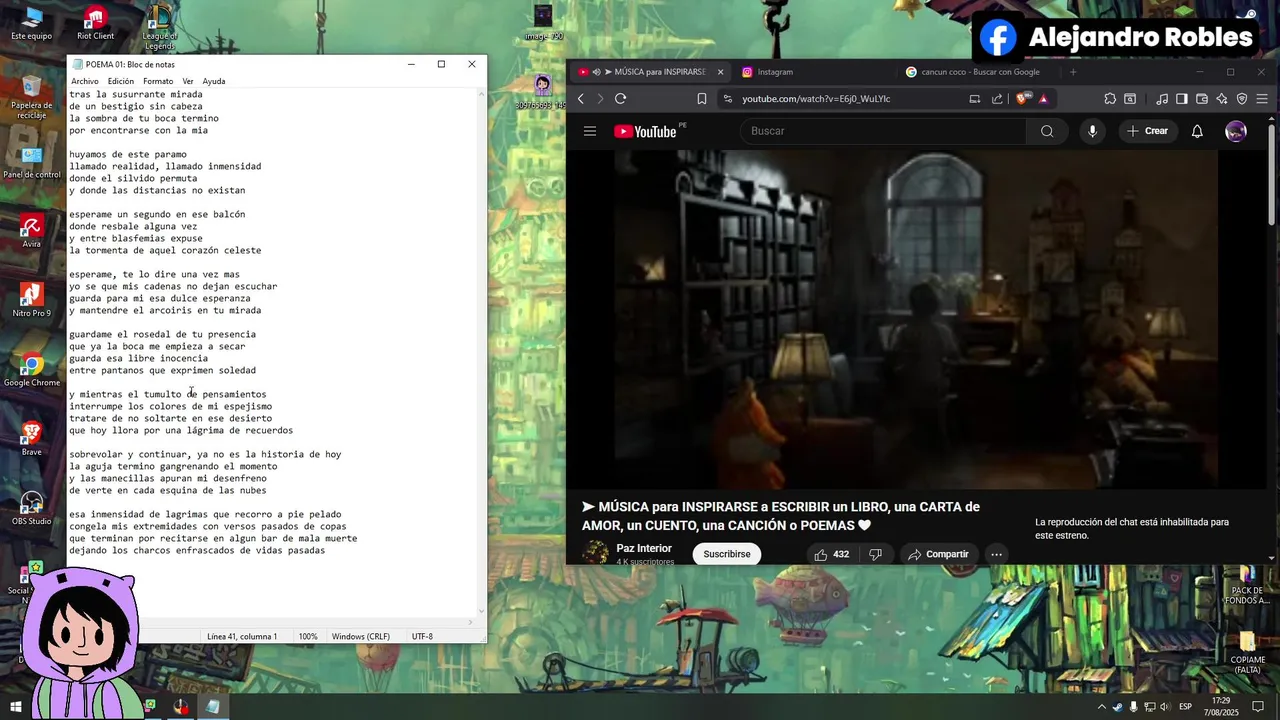
Task: Open browser extensions puzzle icon
Action: pyautogui.click(x=1110, y=99)
